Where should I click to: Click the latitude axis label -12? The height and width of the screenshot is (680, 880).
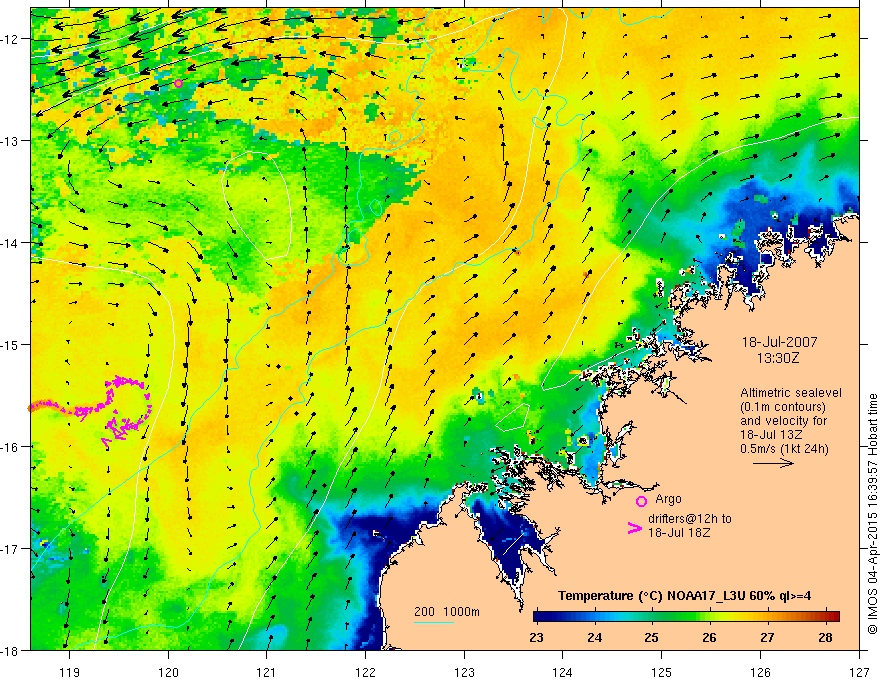point(12,39)
